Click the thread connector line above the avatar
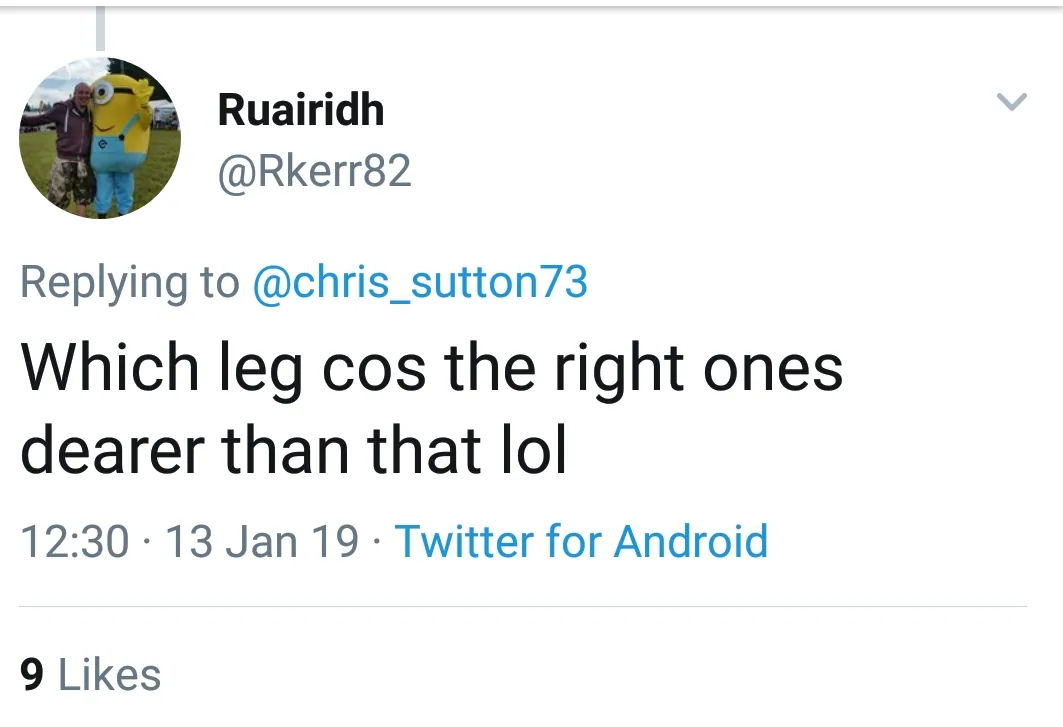This screenshot has width=1063, height=727. coord(100,28)
